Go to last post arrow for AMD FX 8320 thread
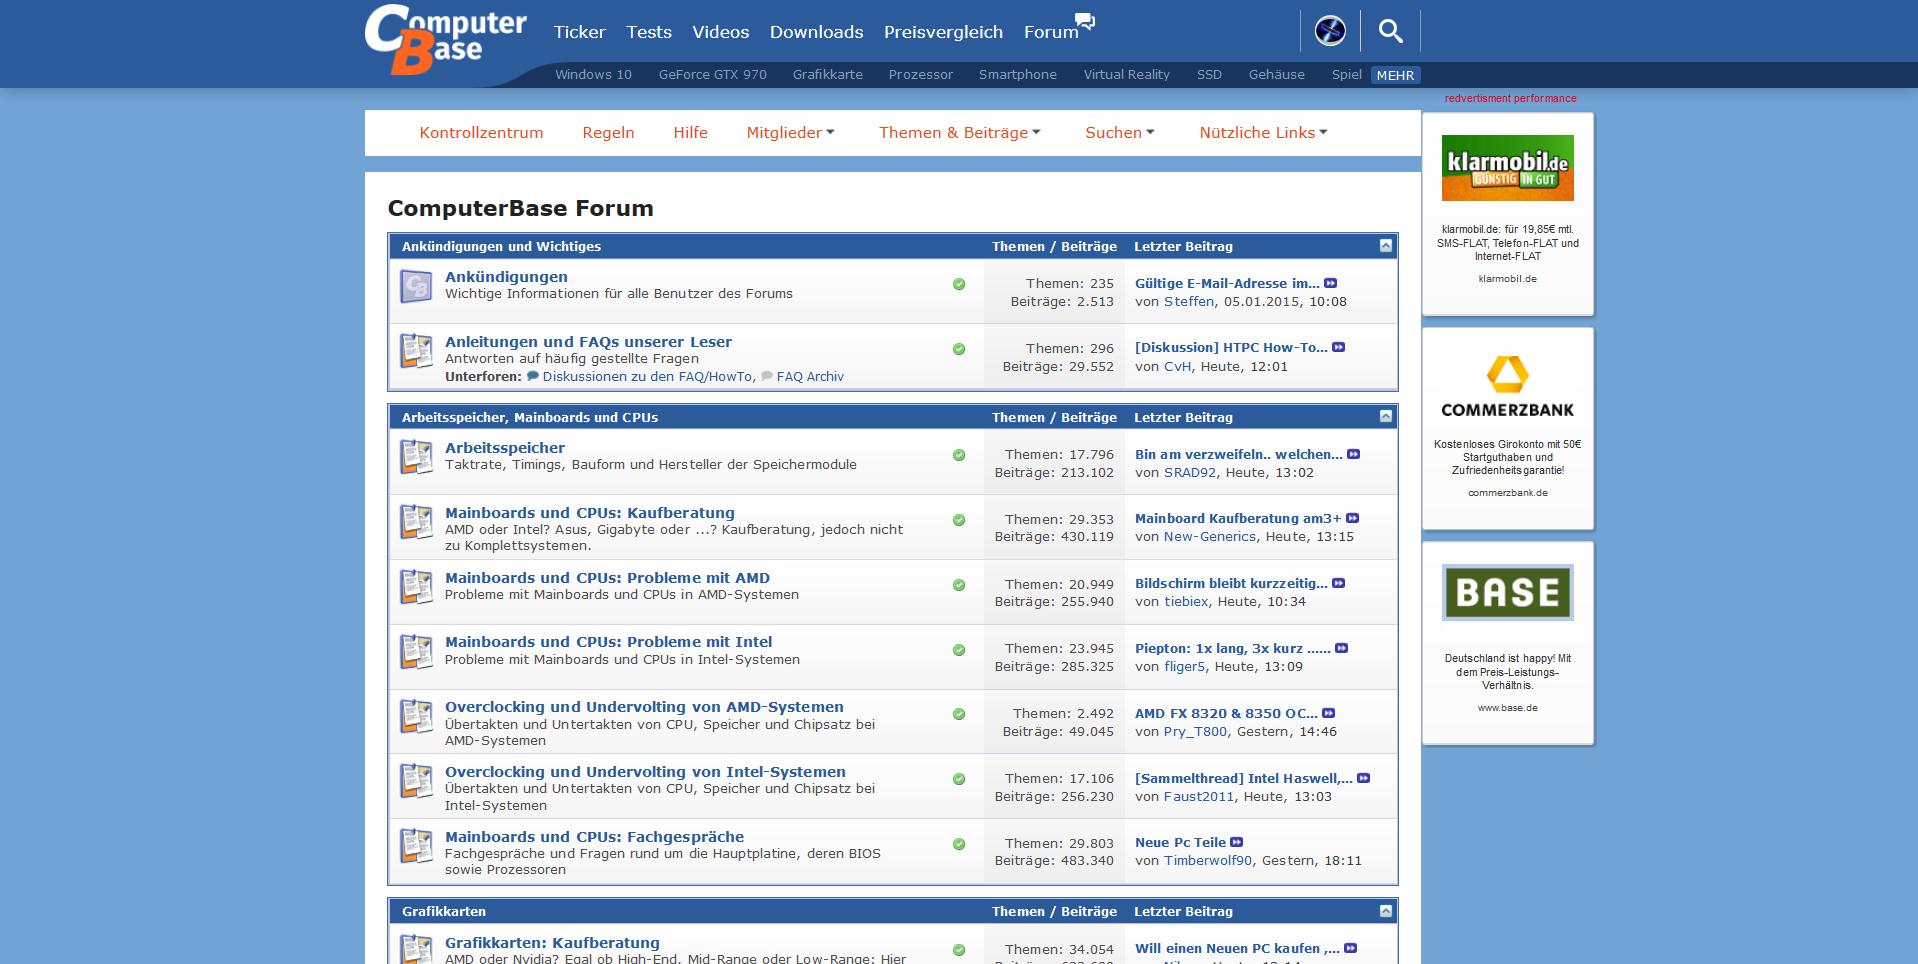The height and width of the screenshot is (964, 1918). point(1328,713)
